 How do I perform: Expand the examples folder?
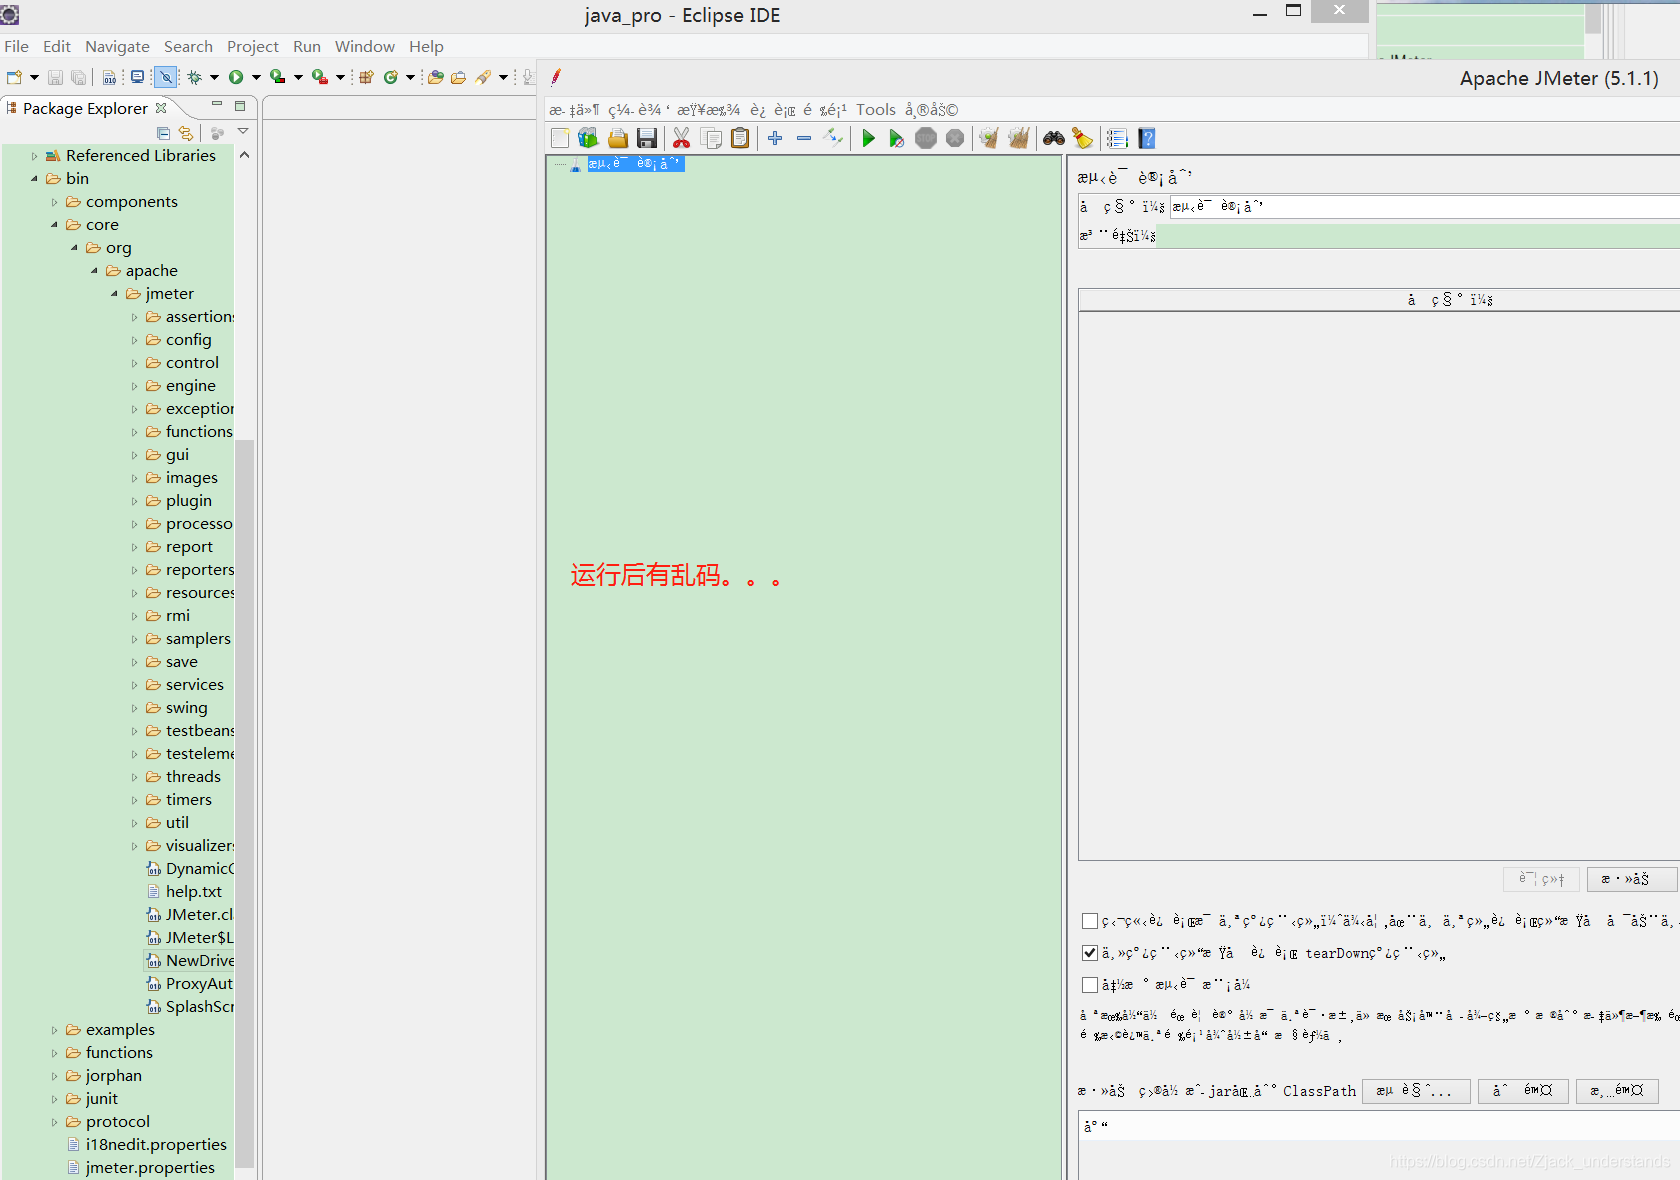click(54, 1030)
